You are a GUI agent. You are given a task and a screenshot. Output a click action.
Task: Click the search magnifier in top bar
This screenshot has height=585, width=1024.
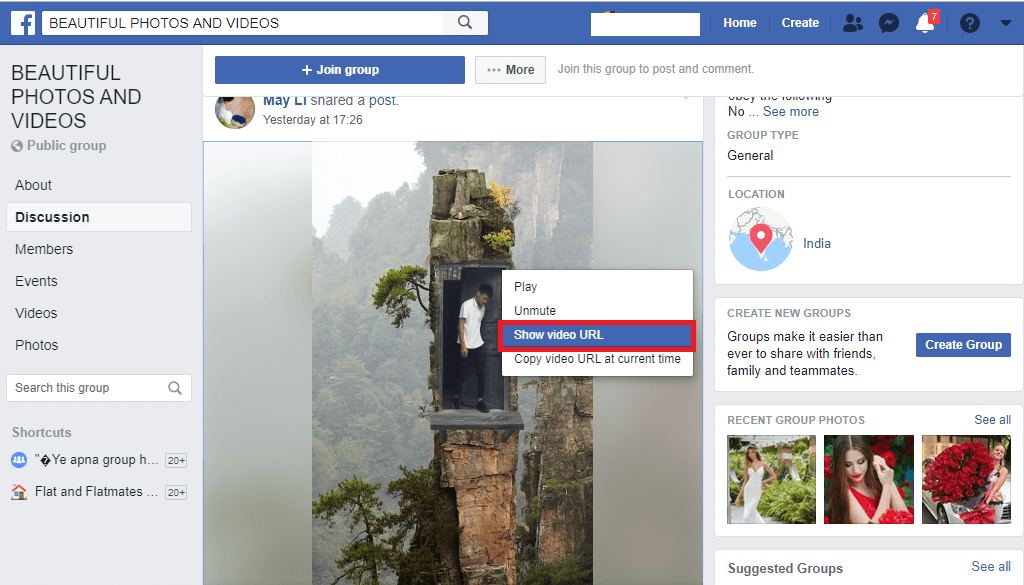coord(465,22)
